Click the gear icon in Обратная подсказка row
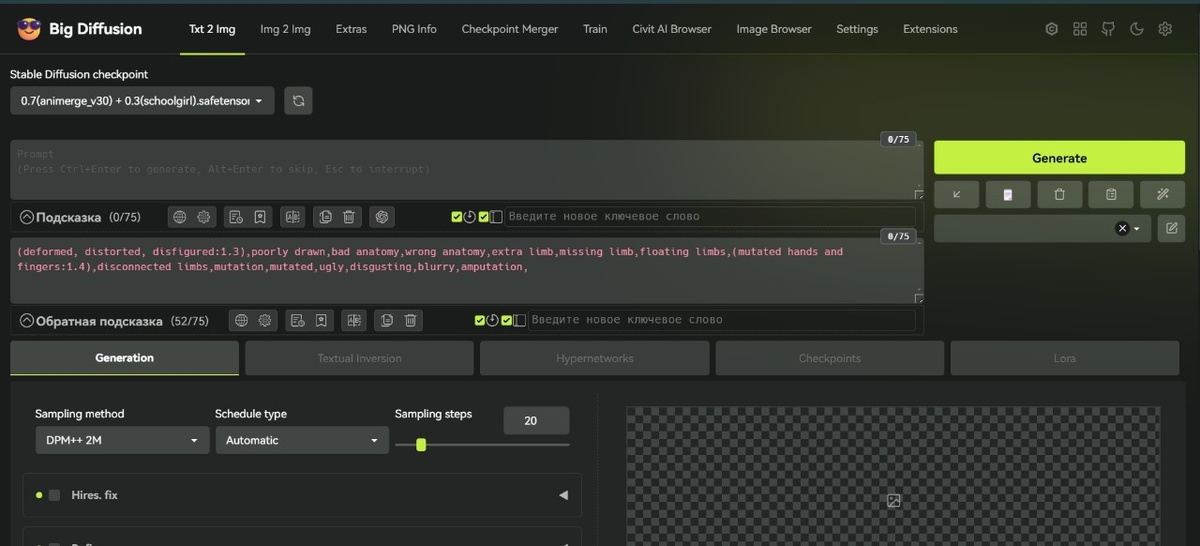The image size is (1200, 546). tap(265, 320)
